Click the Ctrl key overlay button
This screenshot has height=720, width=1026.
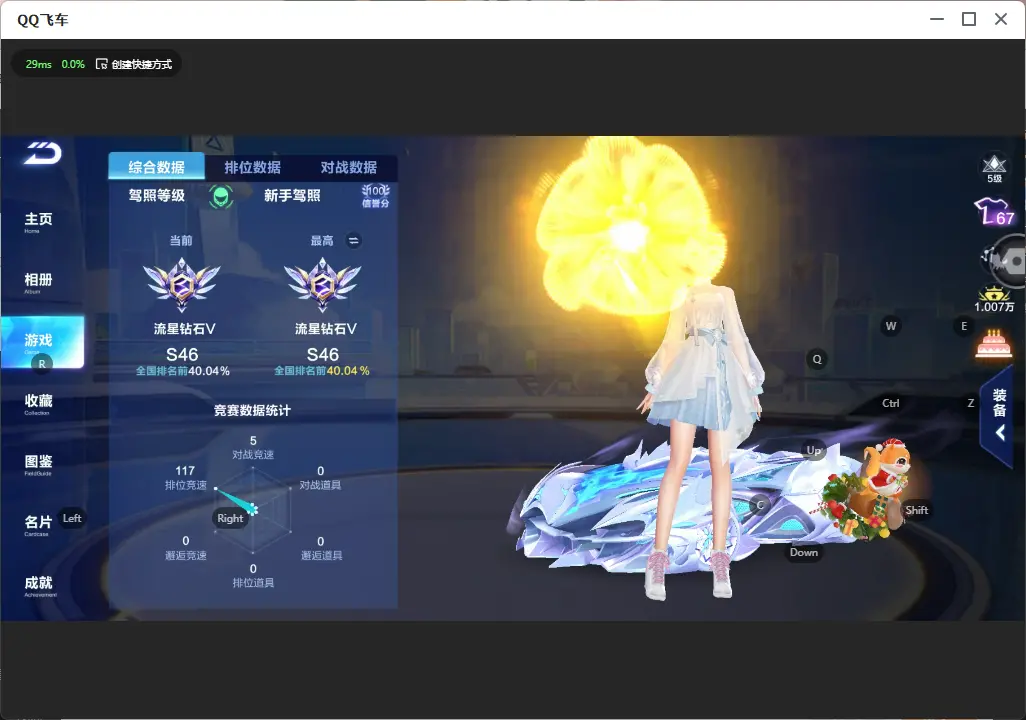tap(891, 403)
